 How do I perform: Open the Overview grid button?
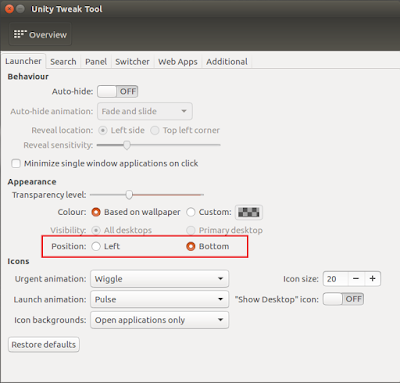pos(40,34)
